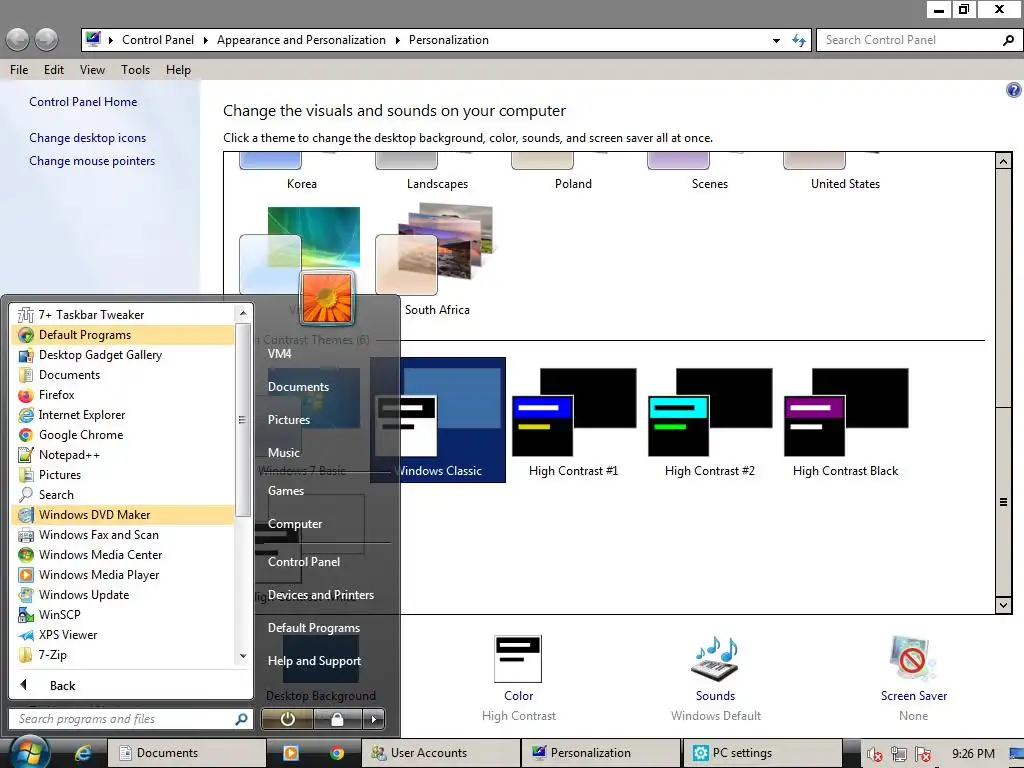The width and height of the screenshot is (1024, 768).
Task: Click the Default Programs icon in programs list
Action: (25, 335)
